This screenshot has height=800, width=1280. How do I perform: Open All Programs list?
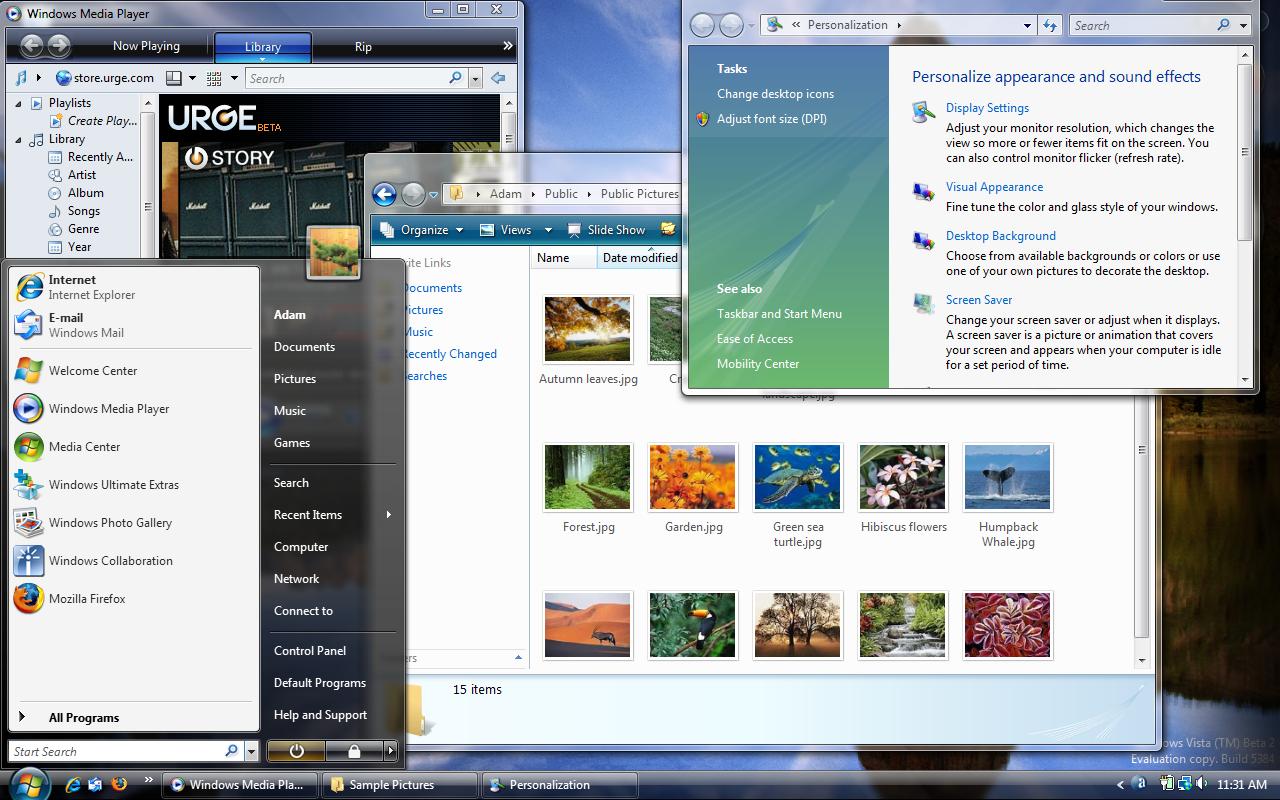(84, 717)
